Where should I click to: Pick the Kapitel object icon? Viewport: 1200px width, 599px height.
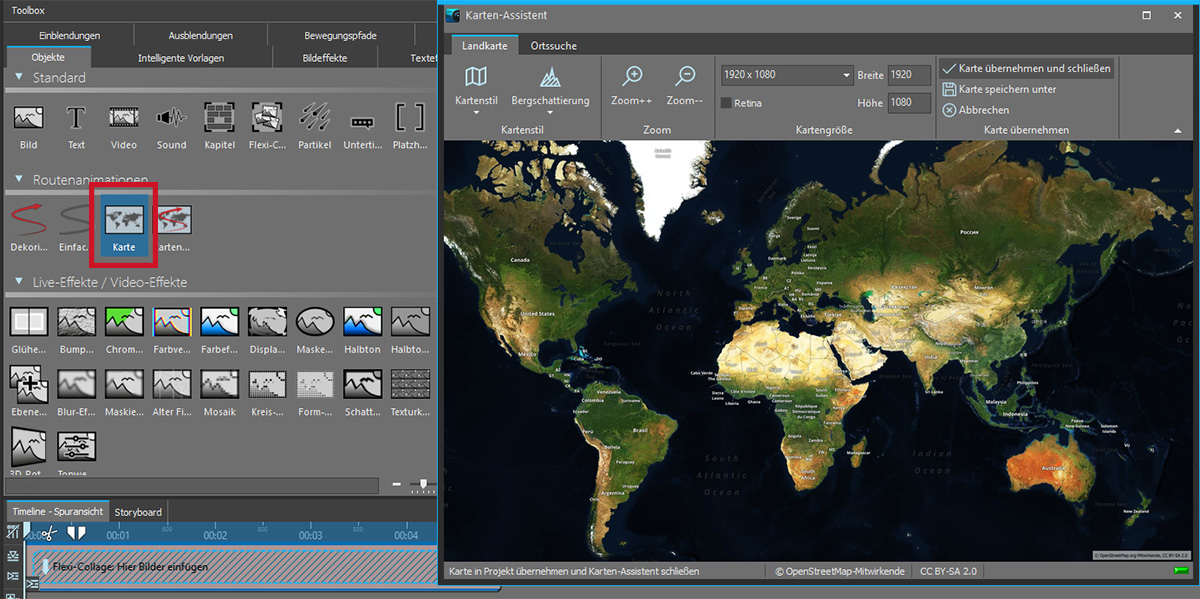(x=219, y=118)
